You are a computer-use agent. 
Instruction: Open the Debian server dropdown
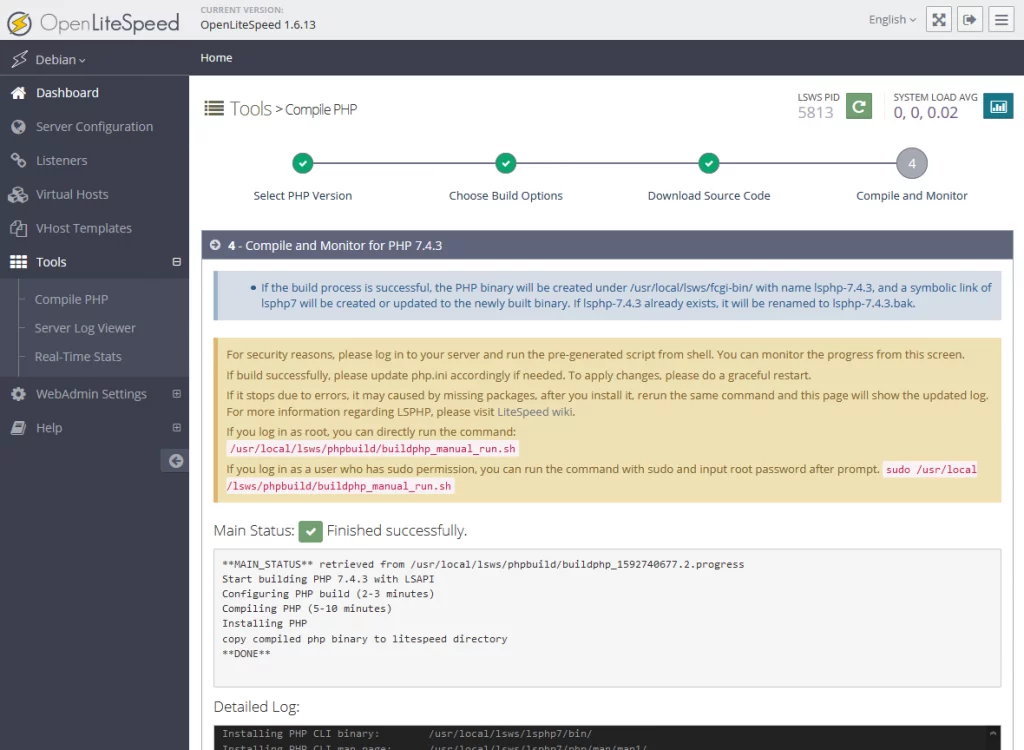pyautogui.click(x=60, y=59)
